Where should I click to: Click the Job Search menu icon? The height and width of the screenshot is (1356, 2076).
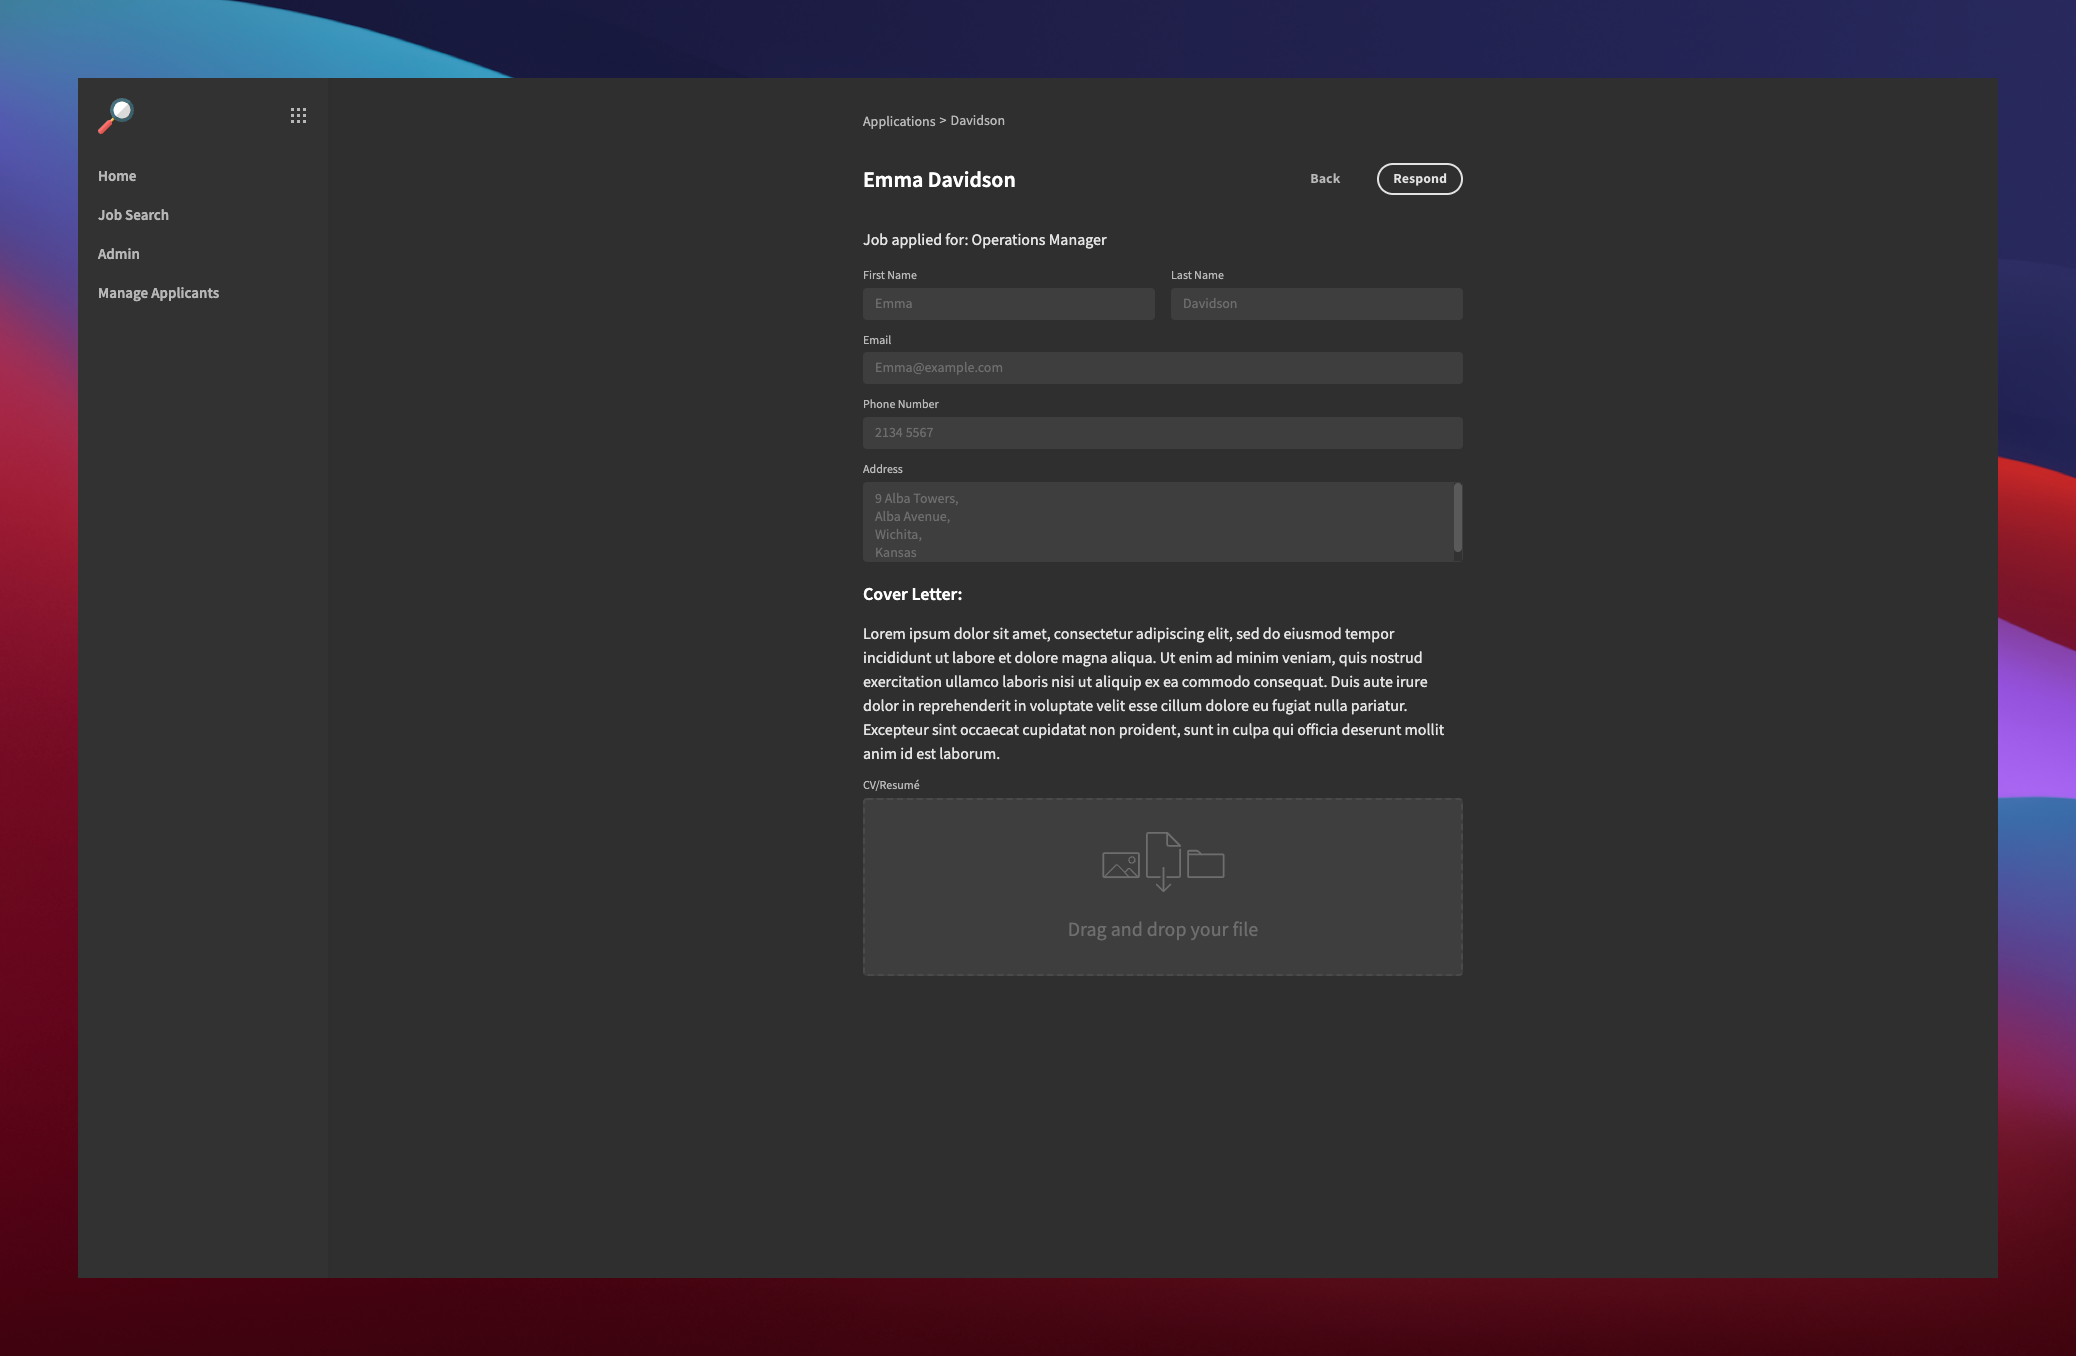[133, 213]
